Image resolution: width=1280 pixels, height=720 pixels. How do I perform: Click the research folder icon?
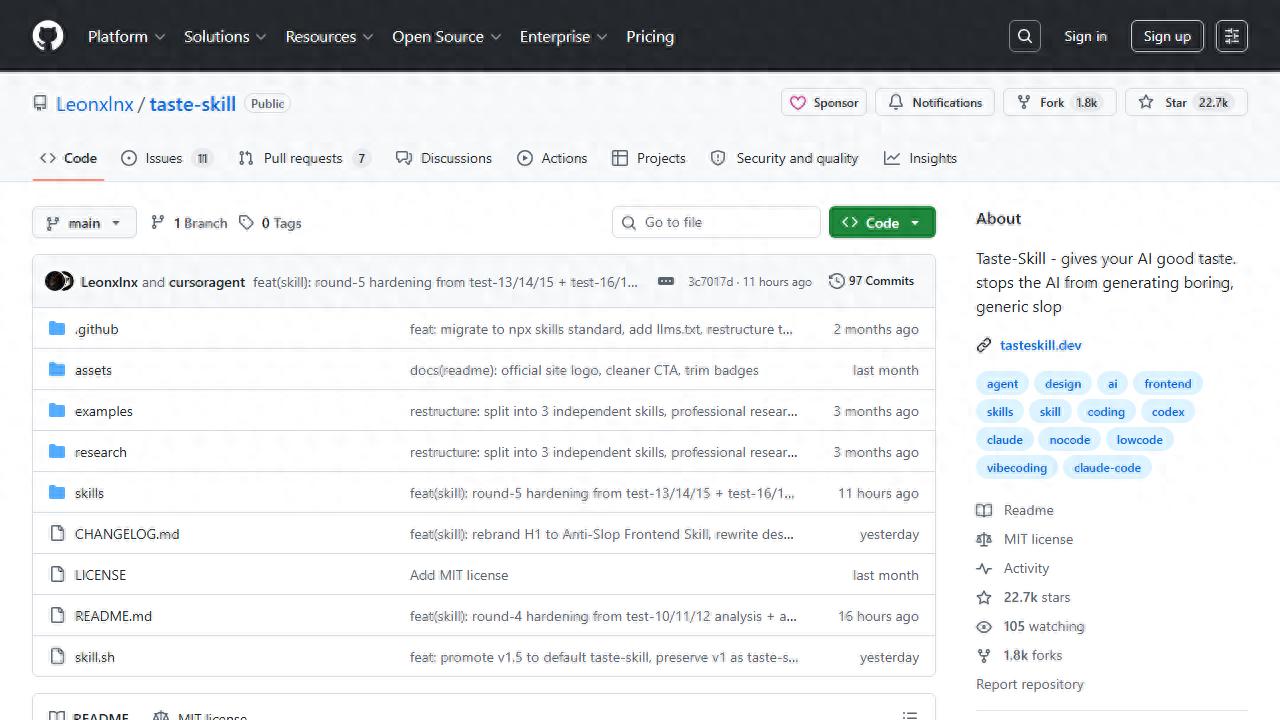tap(57, 452)
